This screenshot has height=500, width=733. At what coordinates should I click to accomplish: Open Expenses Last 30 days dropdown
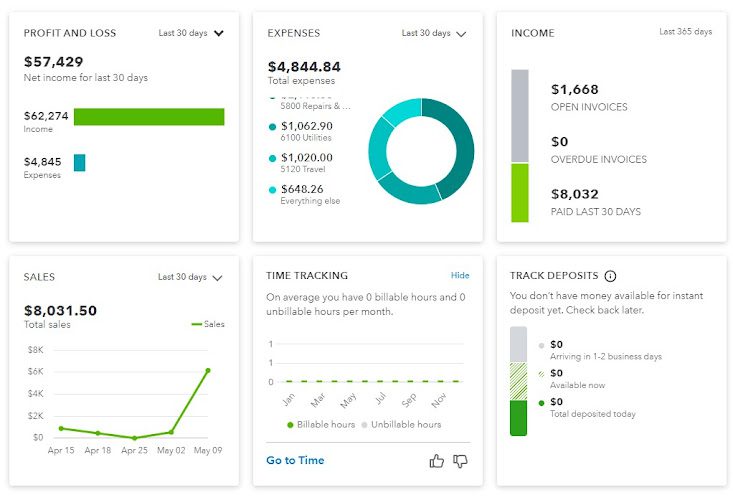[x=434, y=33]
